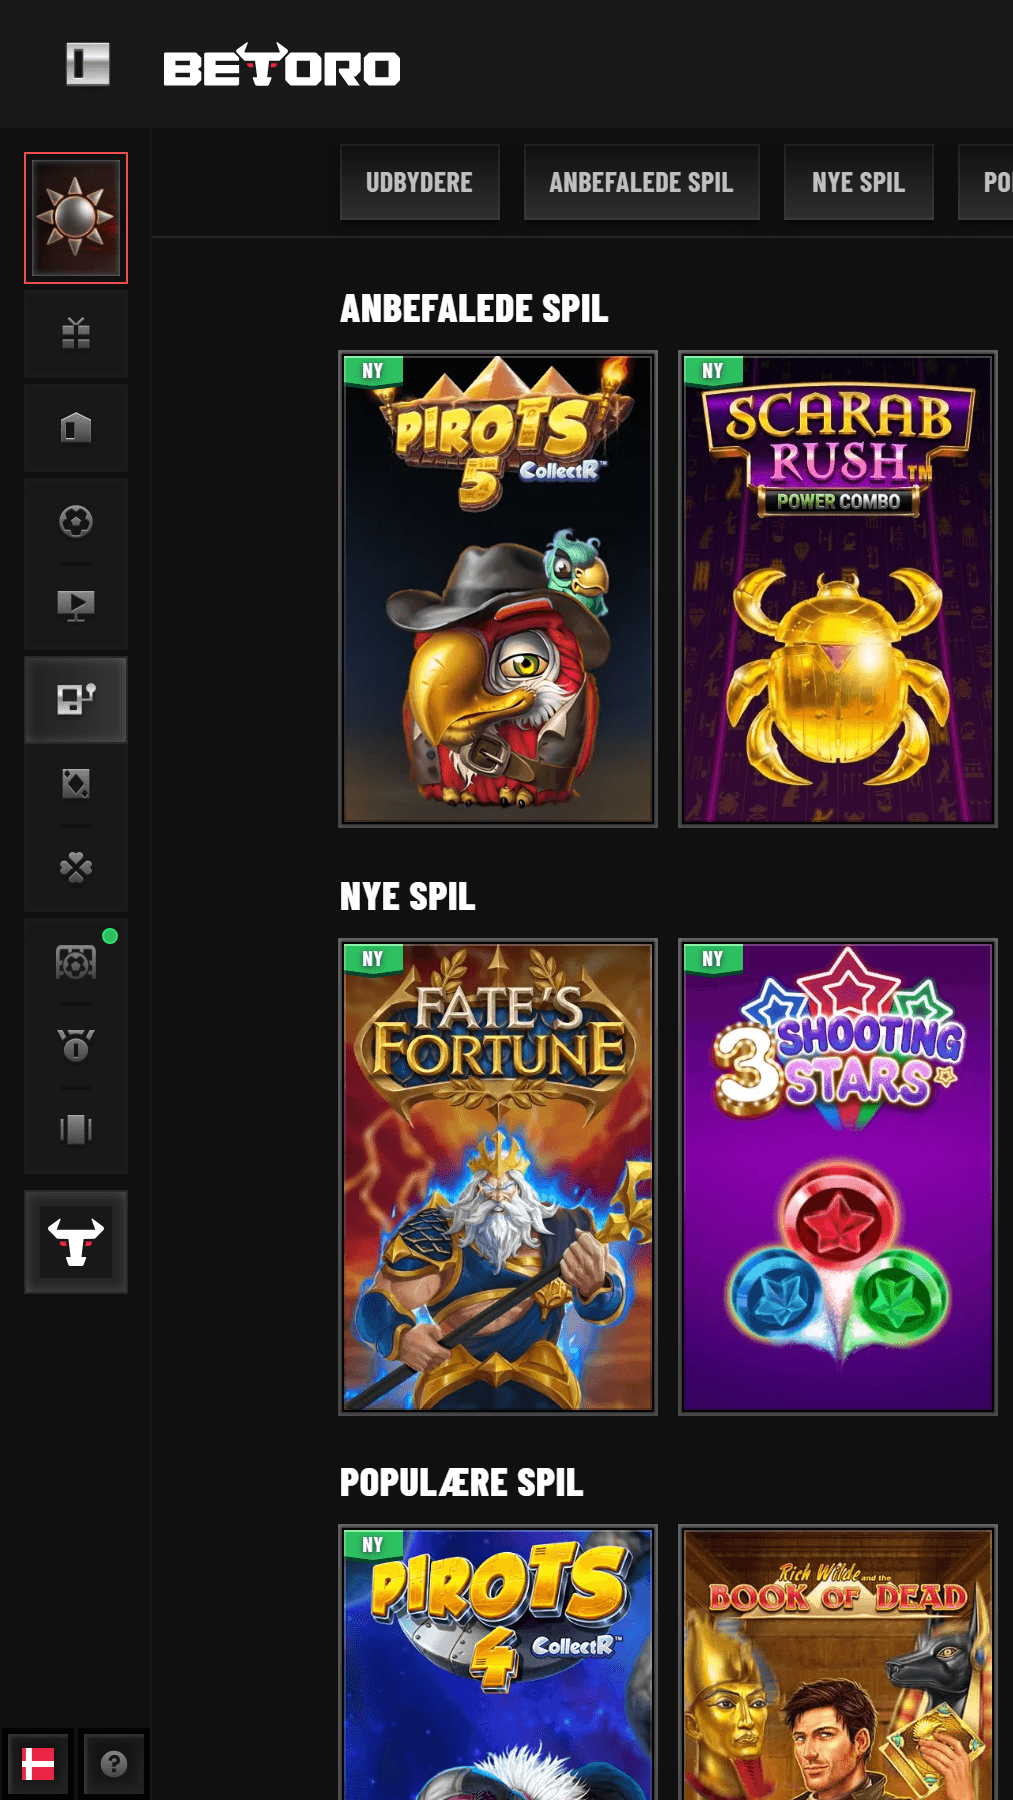Click the Betoro logo in the header

click(x=282, y=66)
